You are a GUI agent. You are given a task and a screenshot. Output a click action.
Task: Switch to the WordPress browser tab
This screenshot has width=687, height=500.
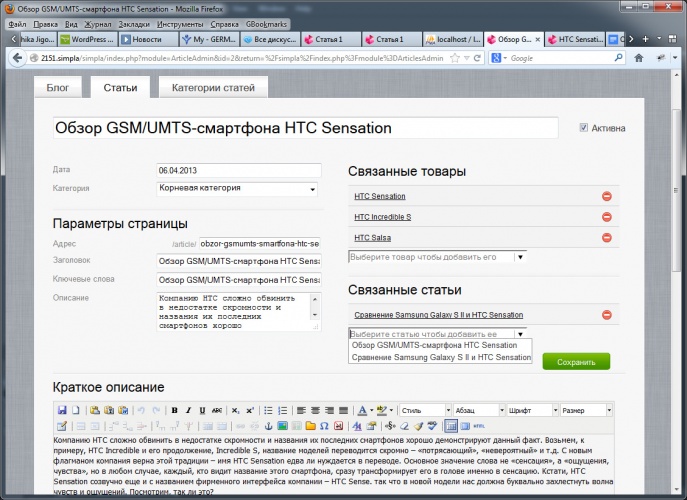tap(88, 39)
